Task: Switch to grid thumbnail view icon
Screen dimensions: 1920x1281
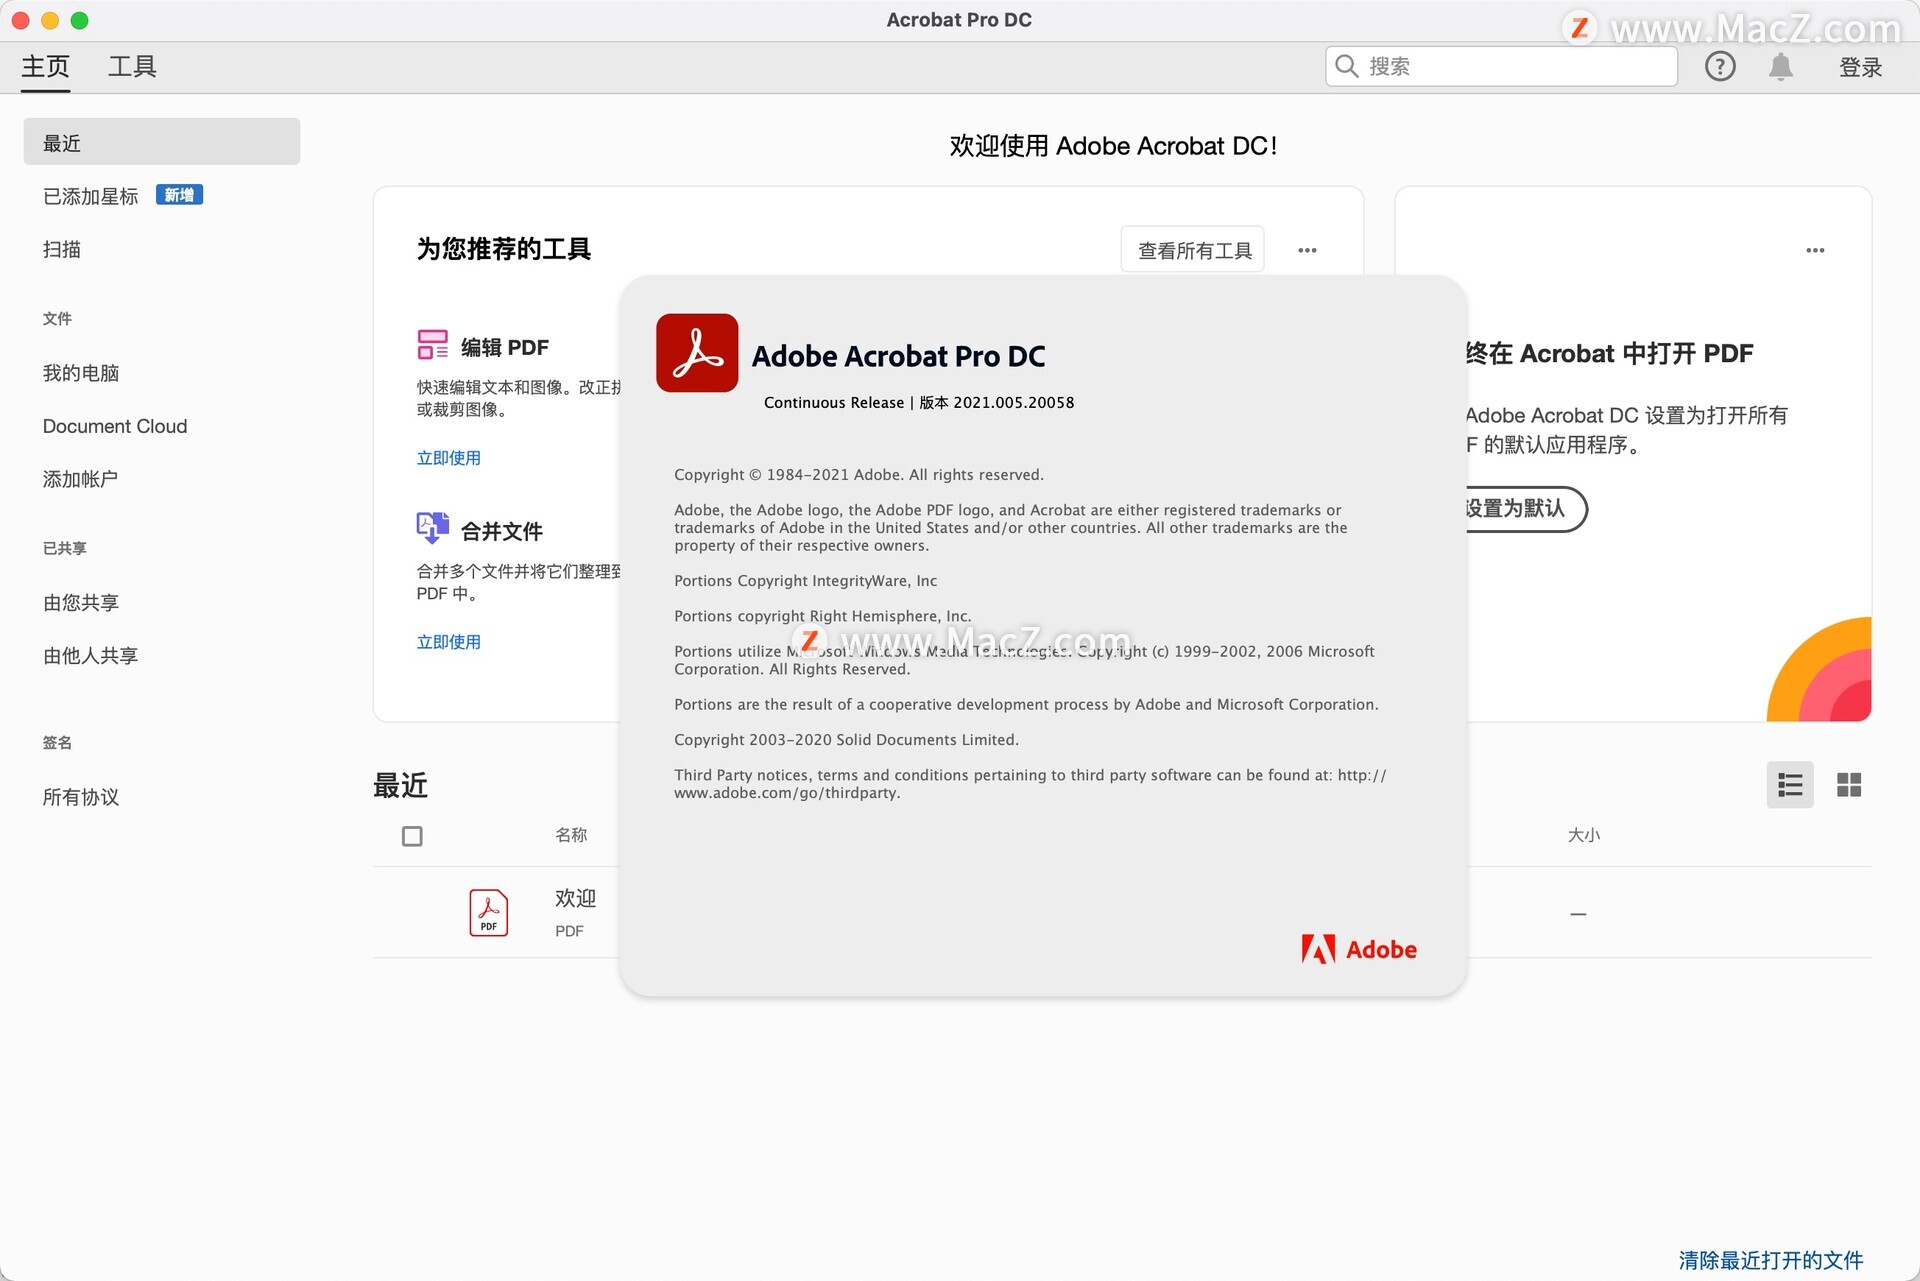Action: pyautogui.click(x=1849, y=785)
